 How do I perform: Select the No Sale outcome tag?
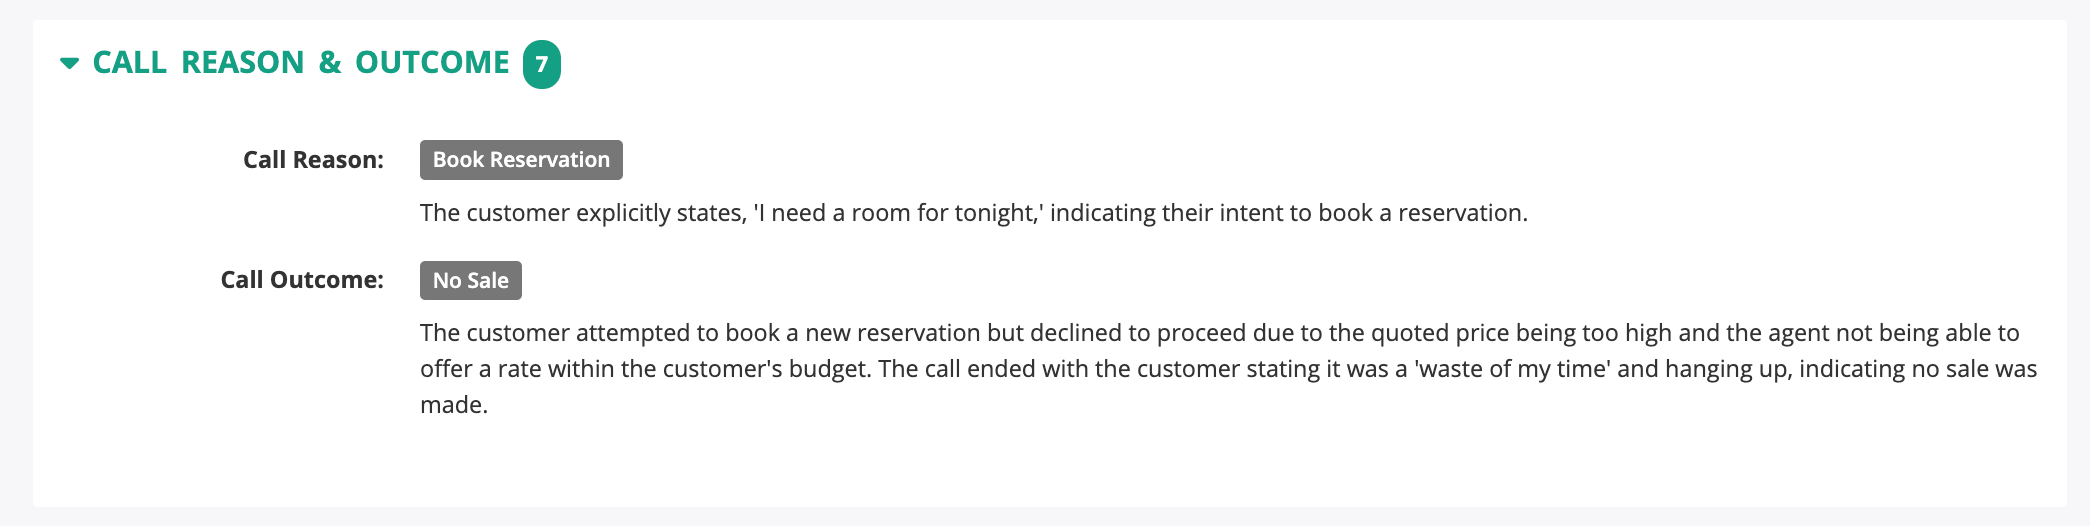(x=470, y=281)
